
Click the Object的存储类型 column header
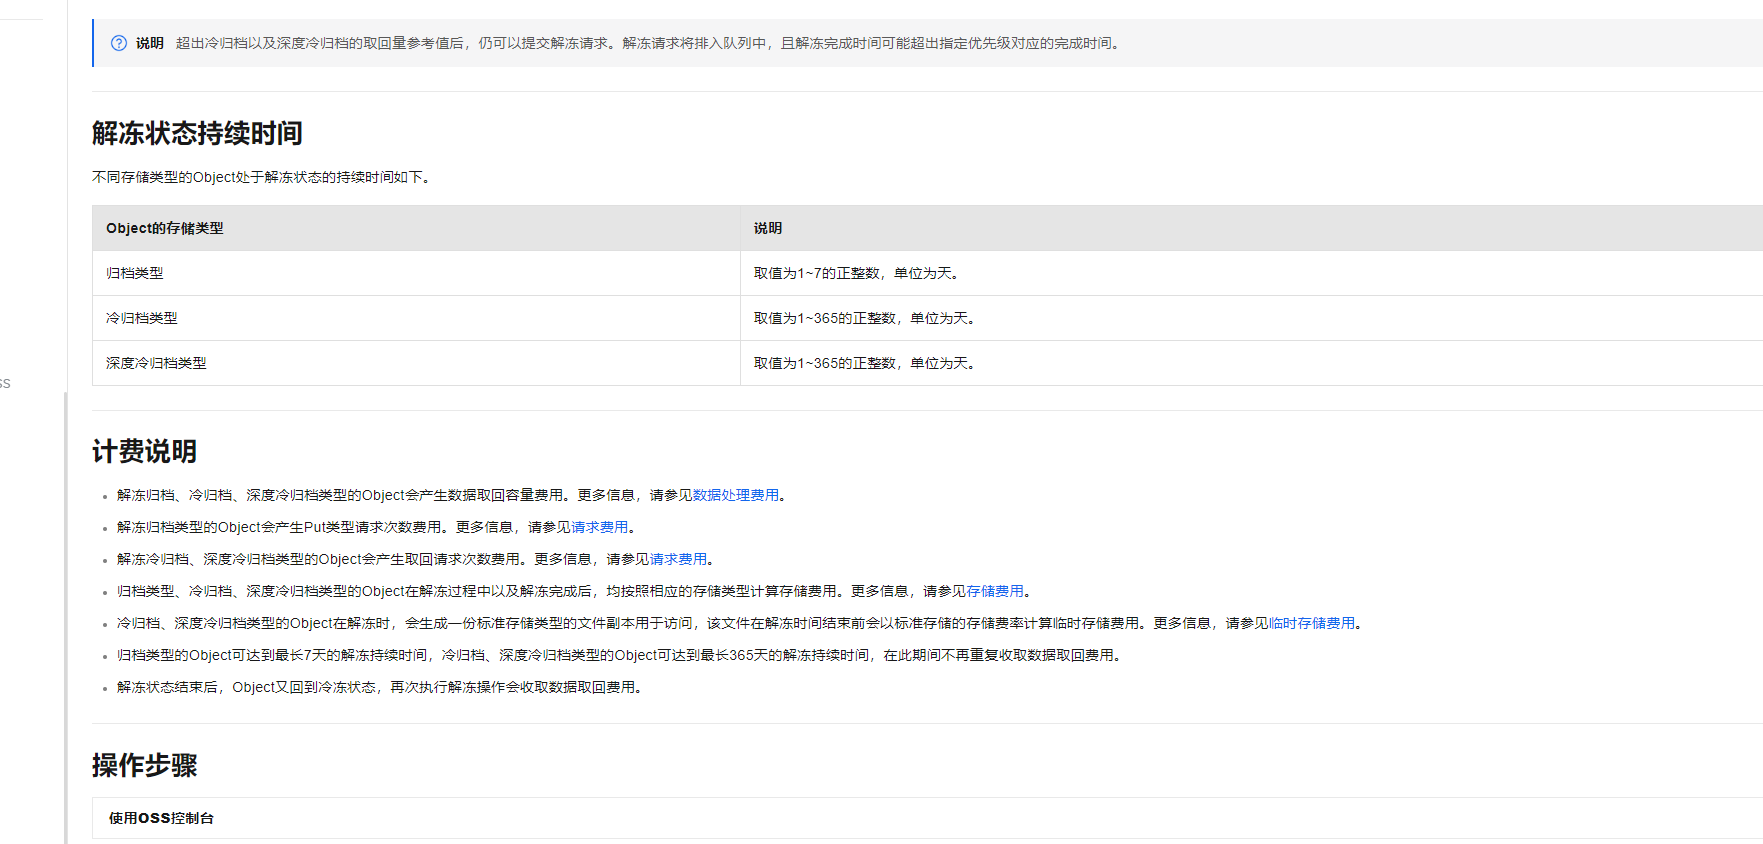point(416,228)
